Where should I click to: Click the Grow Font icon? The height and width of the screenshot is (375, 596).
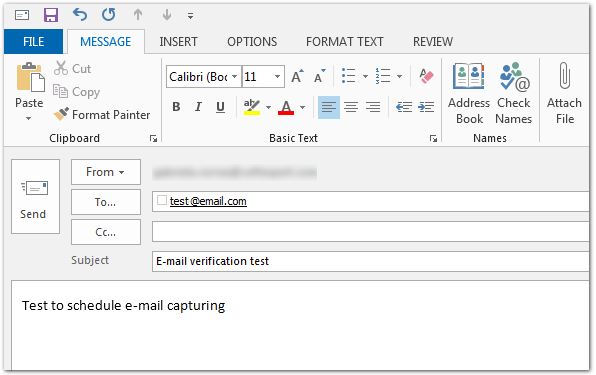(297, 76)
